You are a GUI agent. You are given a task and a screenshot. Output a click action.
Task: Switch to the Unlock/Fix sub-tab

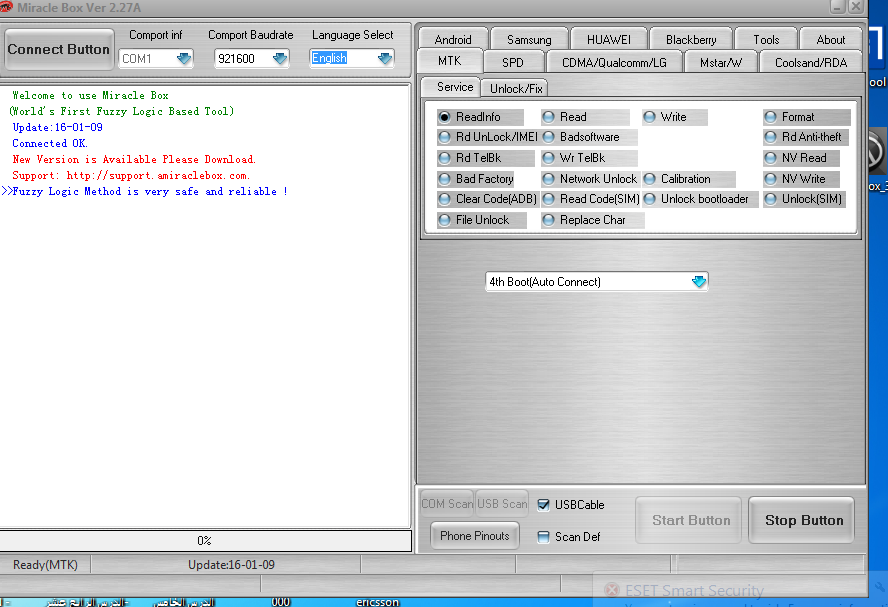pyautogui.click(x=516, y=89)
